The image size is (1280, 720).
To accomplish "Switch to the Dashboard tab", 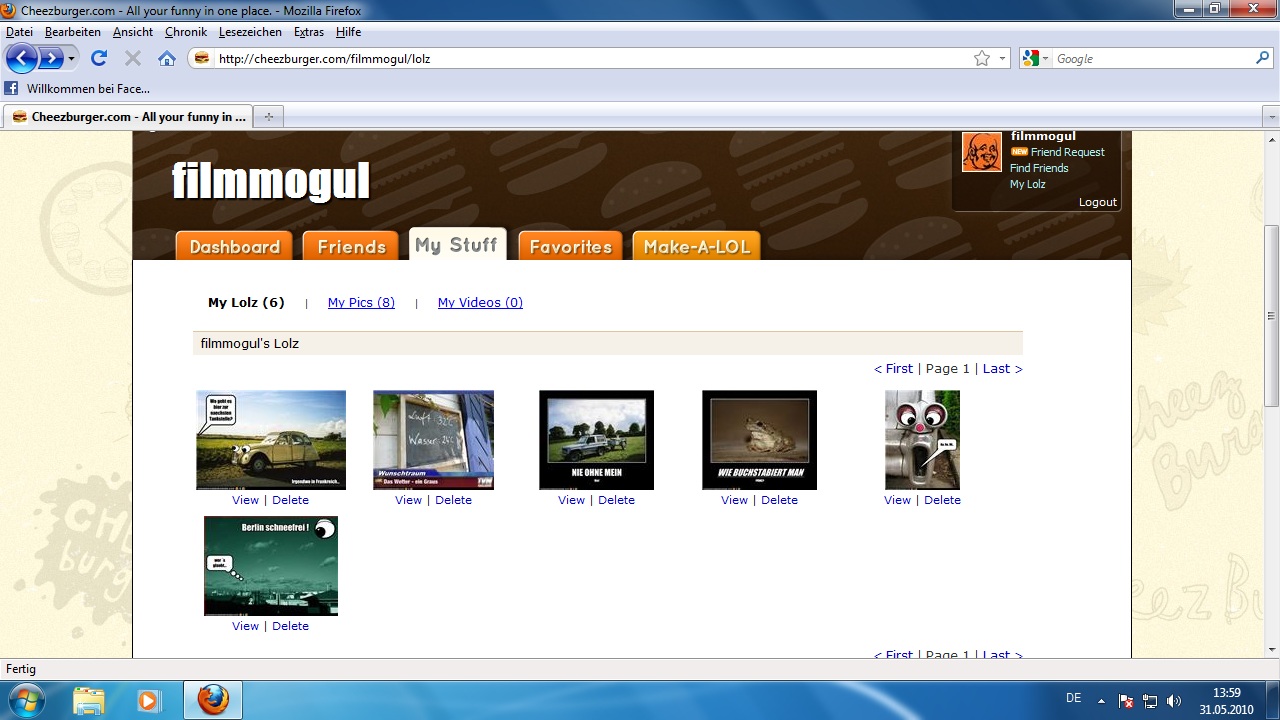I will click(x=235, y=246).
